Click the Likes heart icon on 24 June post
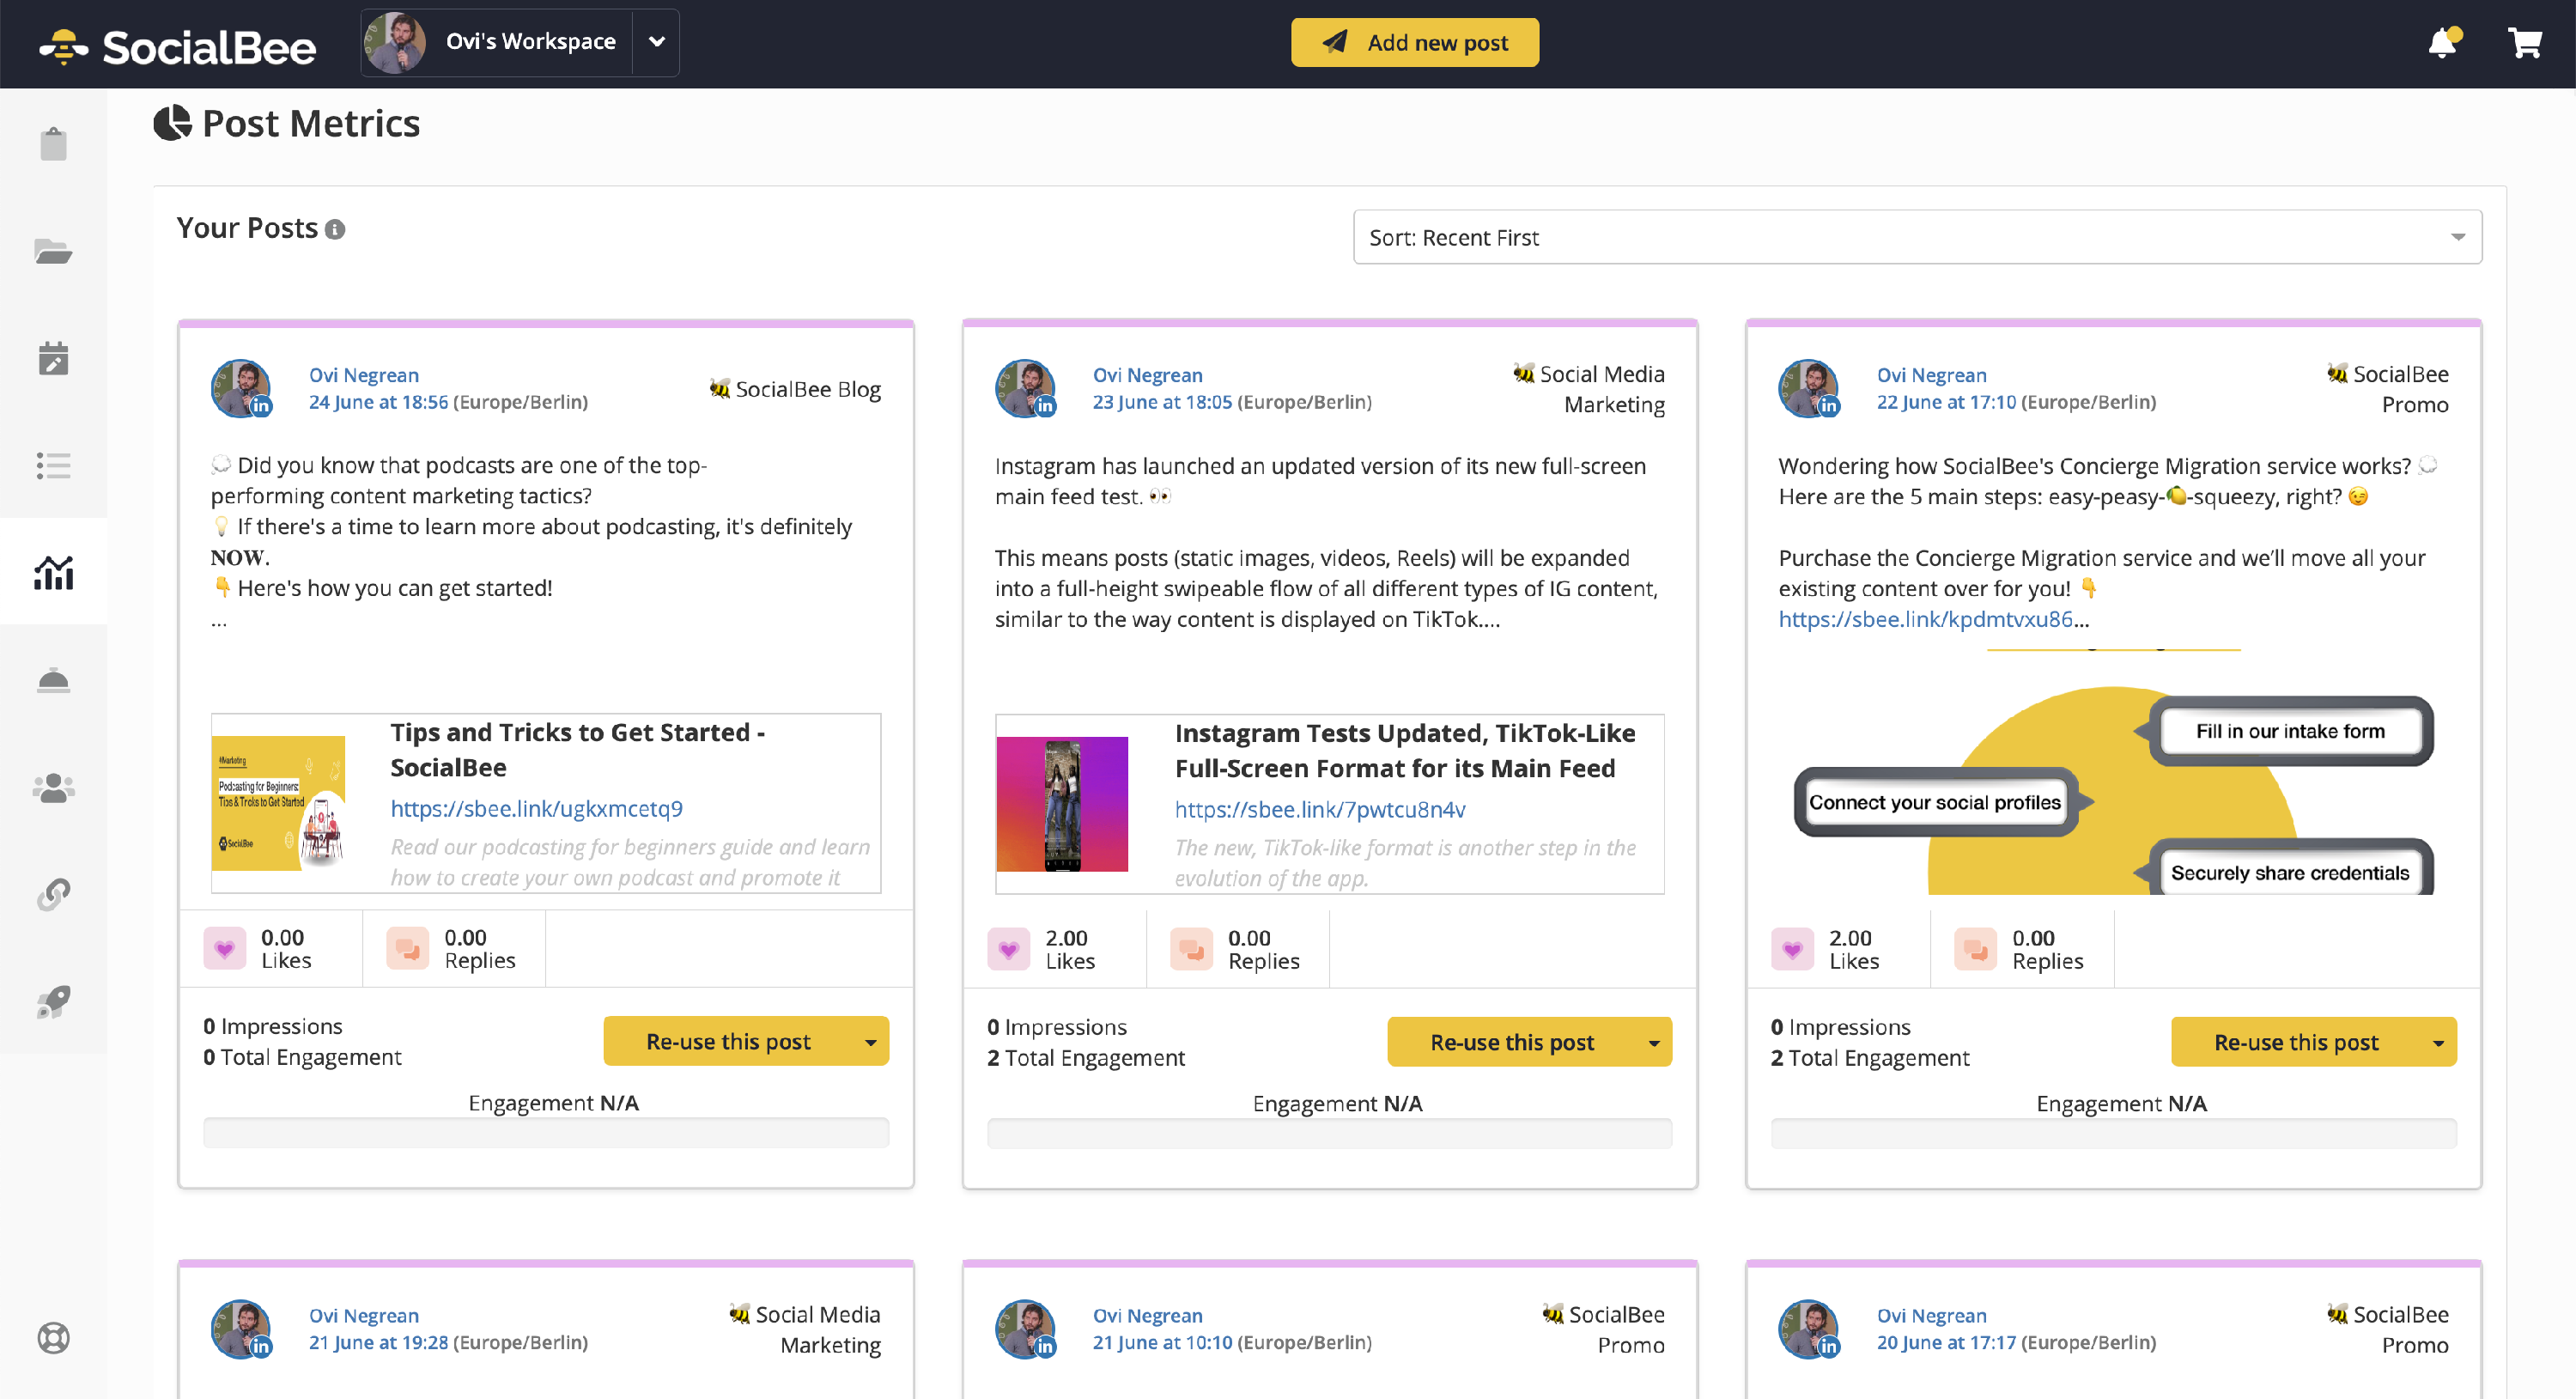Screen dimensions: 2576x1399 [224, 948]
